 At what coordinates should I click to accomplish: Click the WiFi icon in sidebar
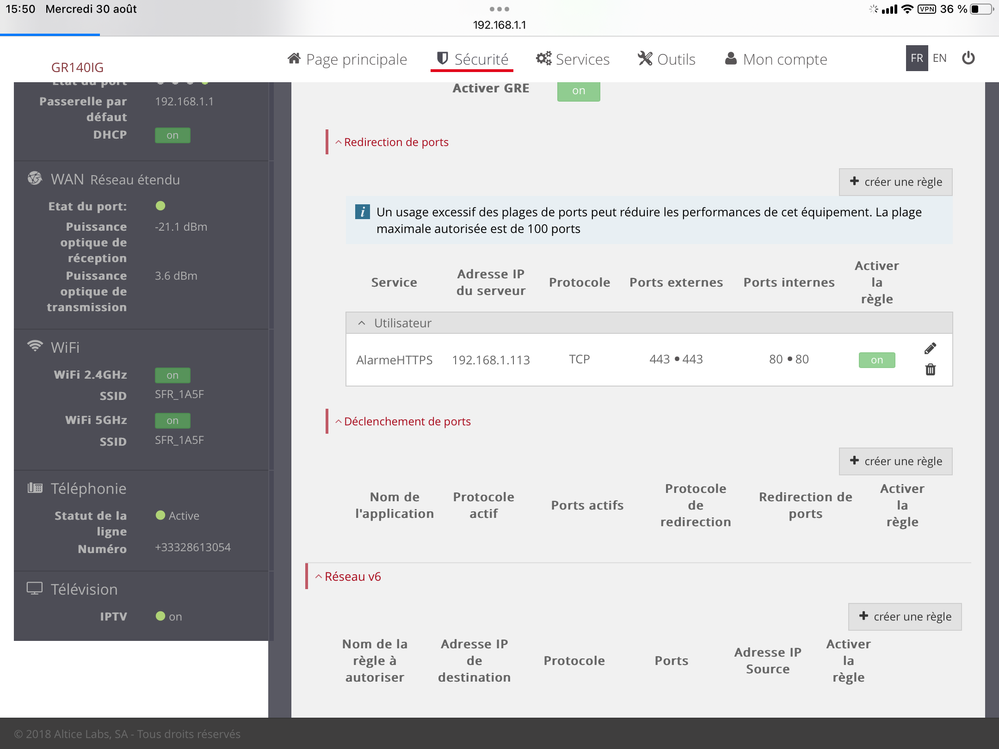coord(35,347)
